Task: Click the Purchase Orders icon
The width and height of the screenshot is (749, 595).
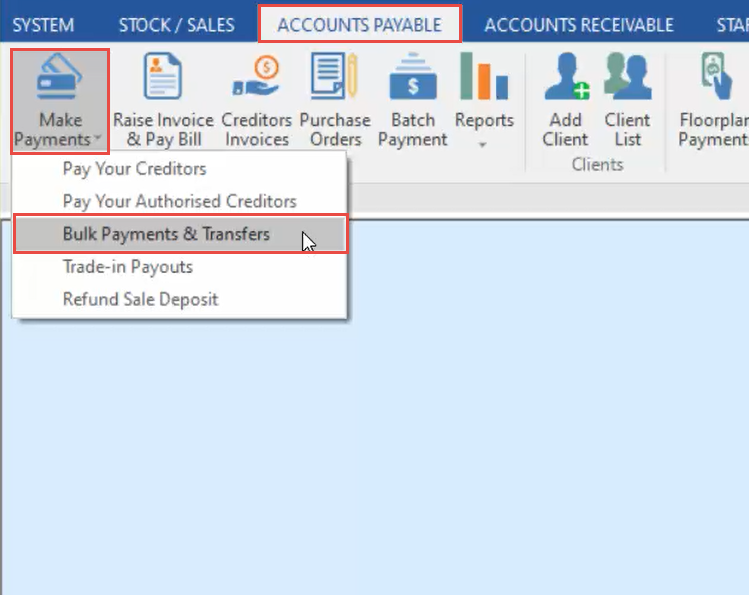Action: (335, 80)
